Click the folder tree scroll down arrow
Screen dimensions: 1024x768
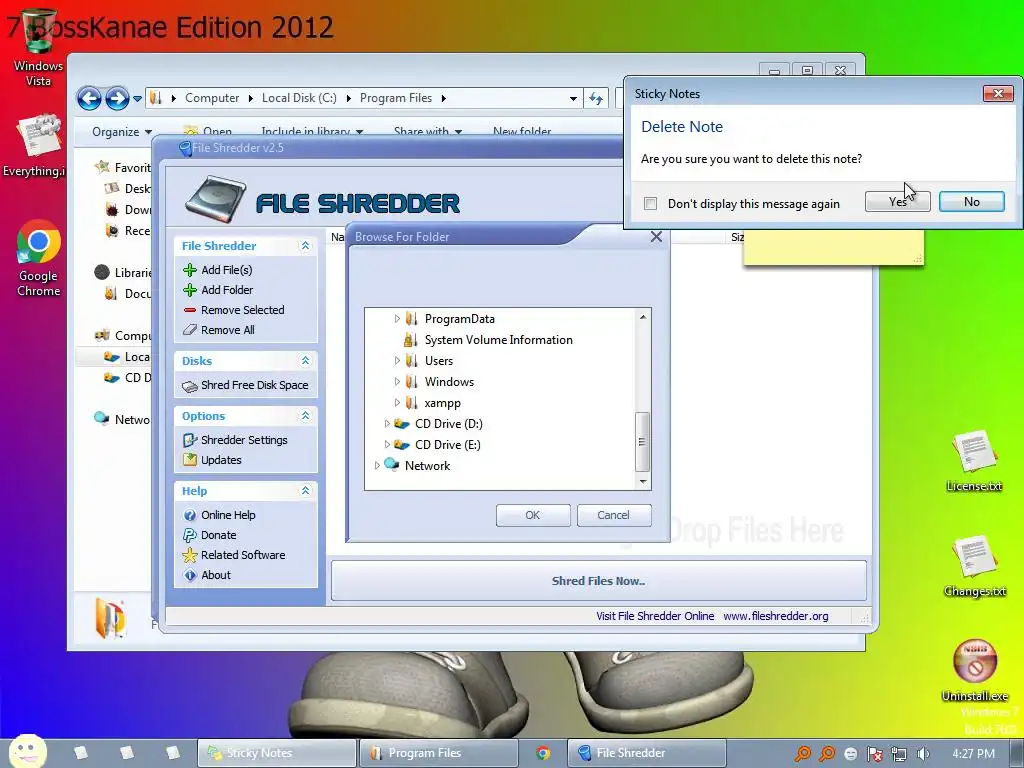tap(643, 482)
